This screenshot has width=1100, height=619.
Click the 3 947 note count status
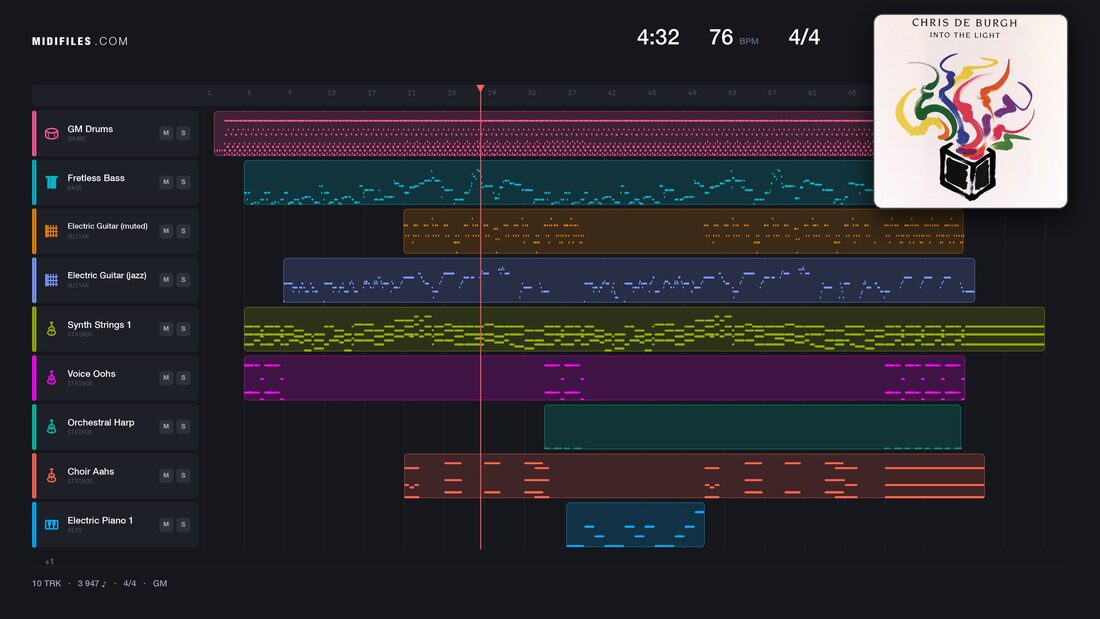[92, 583]
